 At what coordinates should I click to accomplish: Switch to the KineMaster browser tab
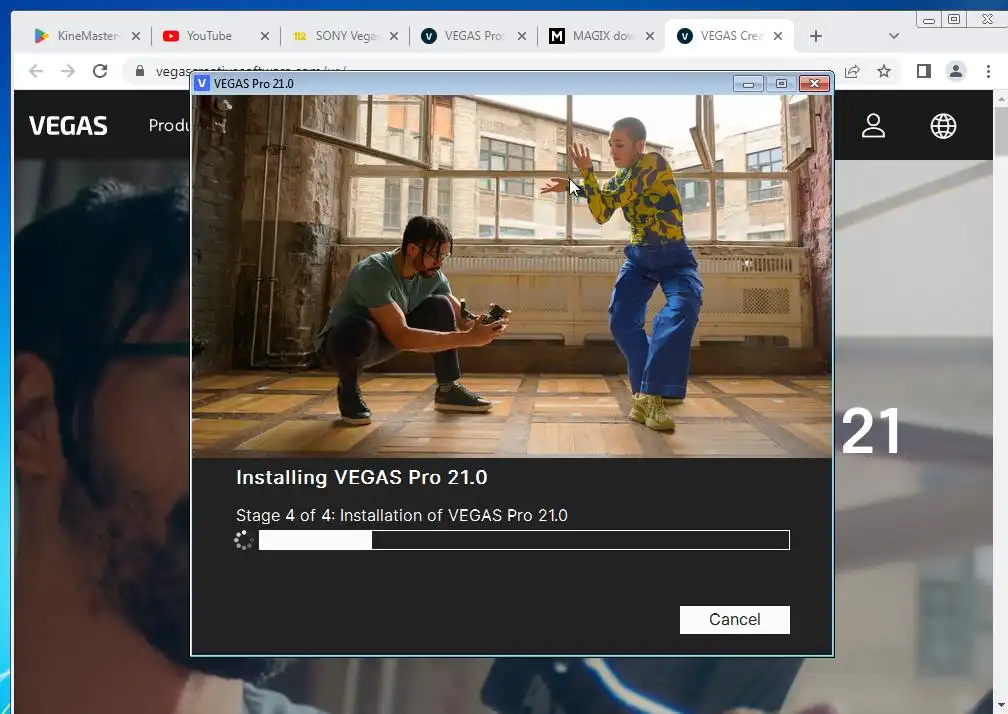click(87, 36)
